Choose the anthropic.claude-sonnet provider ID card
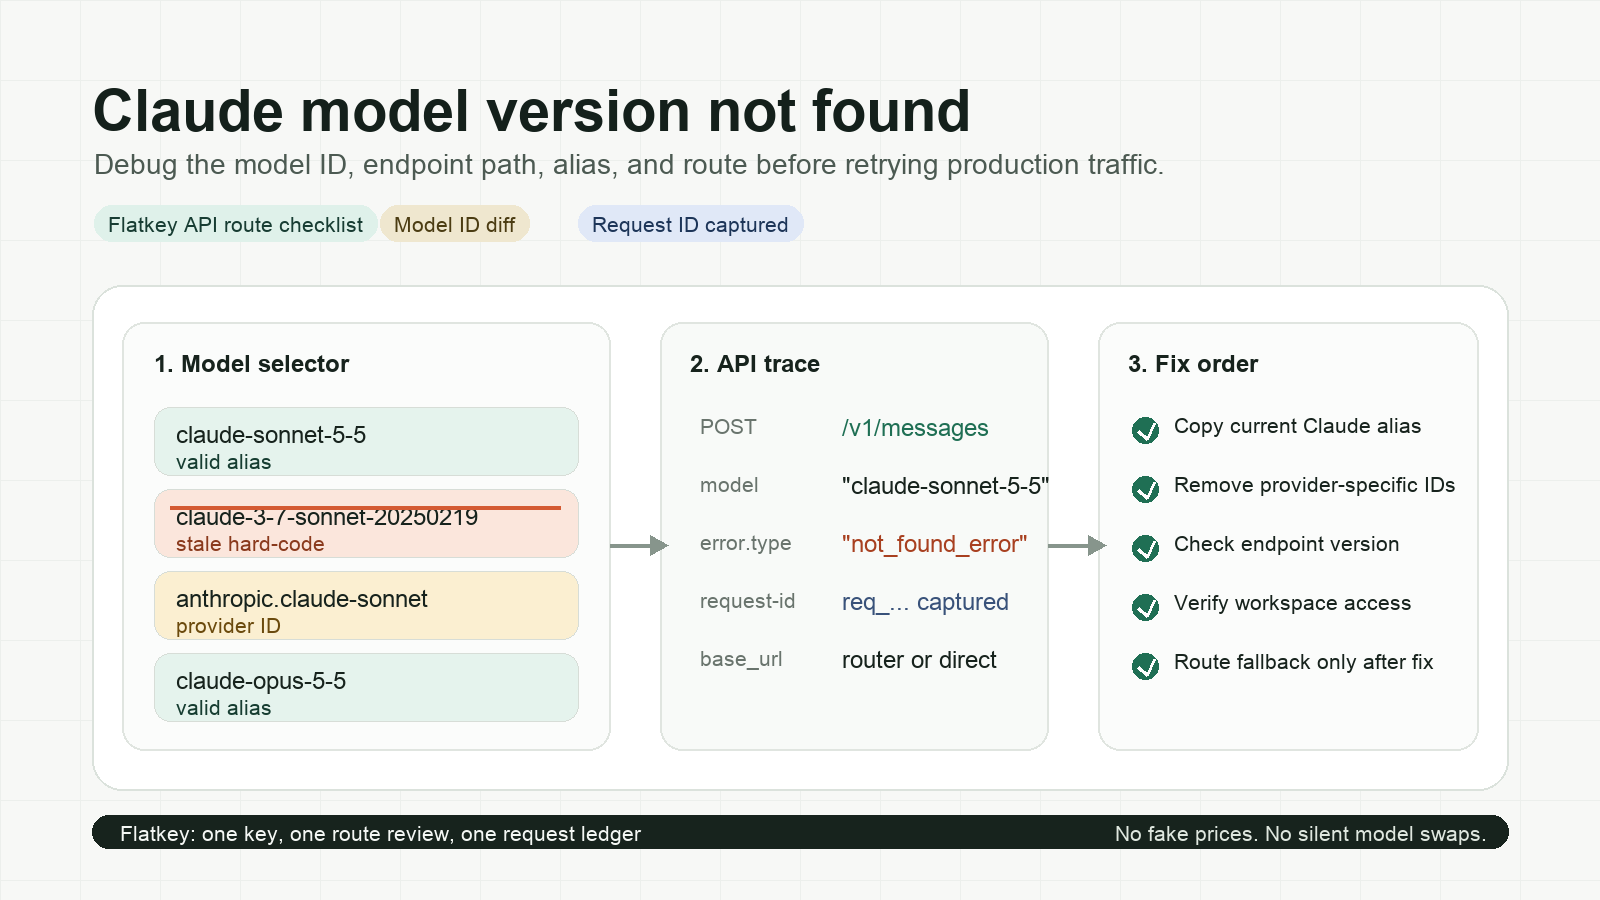Viewport: 1600px width, 900px height. 366,605
